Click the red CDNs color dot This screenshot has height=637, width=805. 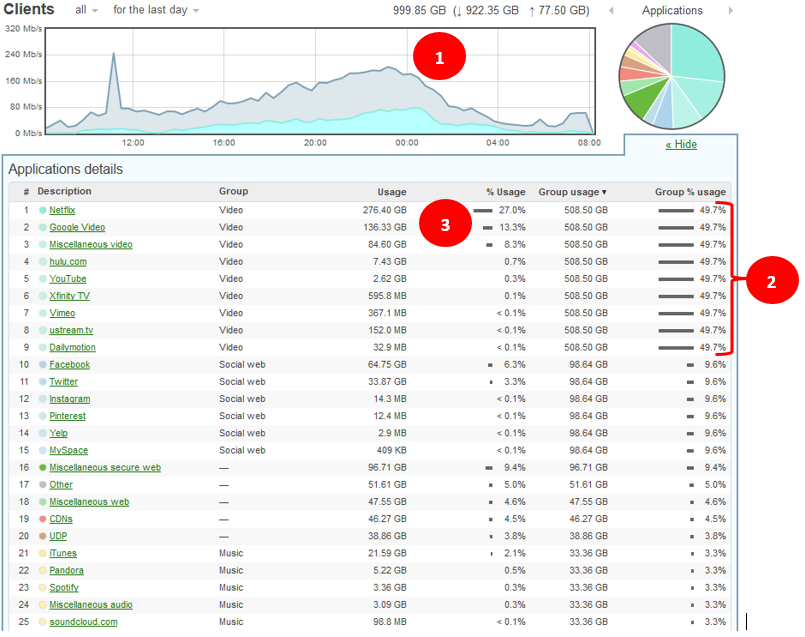(x=43, y=519)
